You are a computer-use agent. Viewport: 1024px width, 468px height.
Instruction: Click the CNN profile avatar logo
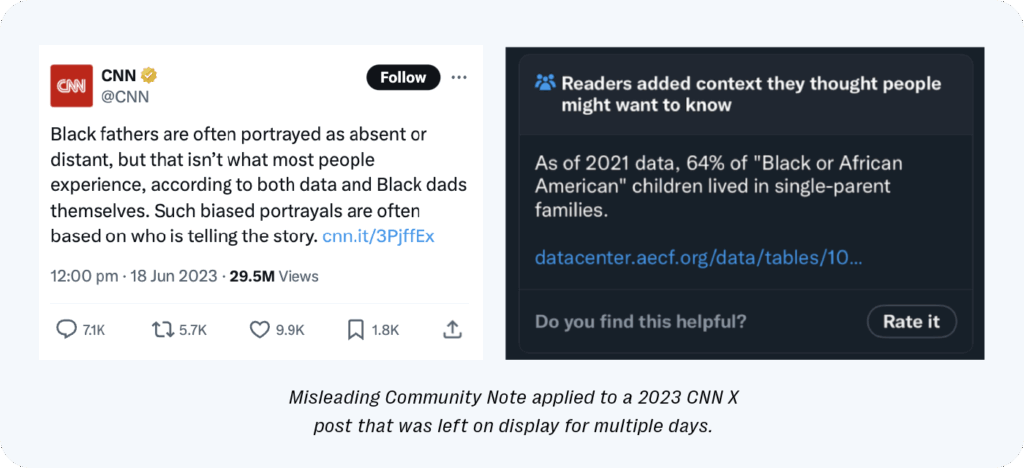[71, 85]
